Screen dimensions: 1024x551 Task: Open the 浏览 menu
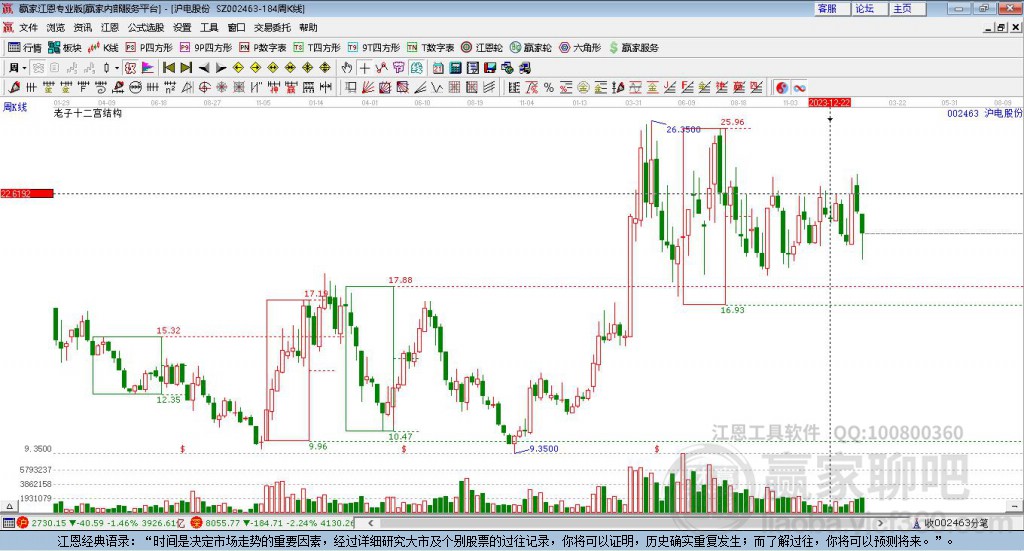(x=56, y=27)
